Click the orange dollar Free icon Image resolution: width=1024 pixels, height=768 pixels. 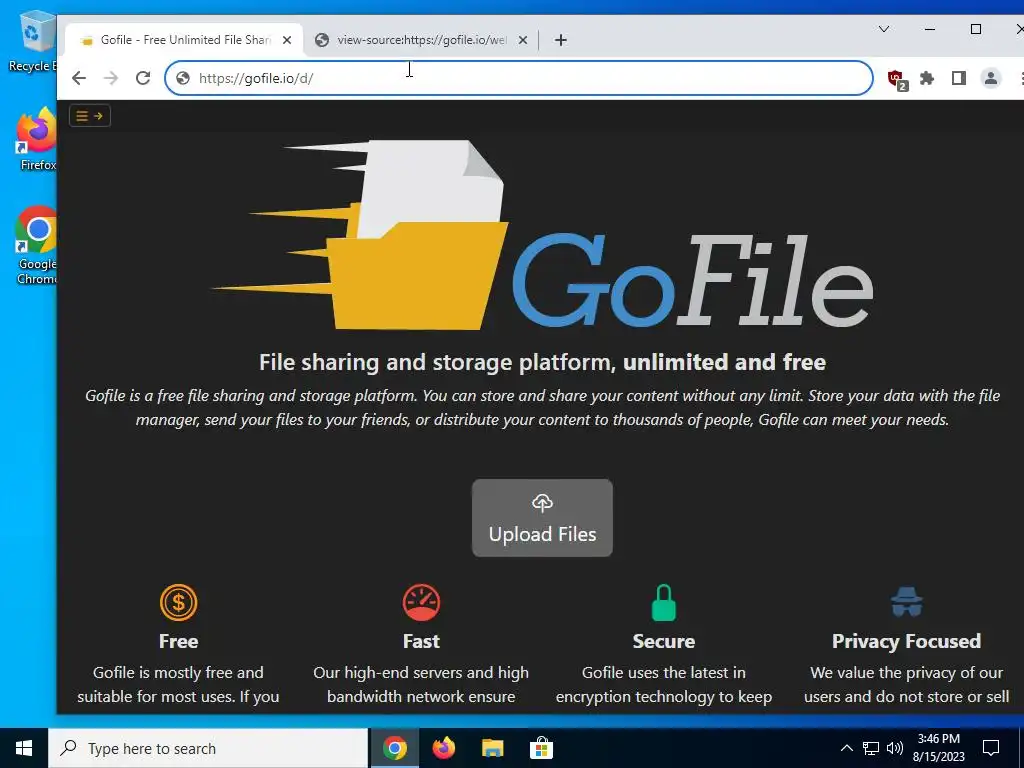(178, 602)
